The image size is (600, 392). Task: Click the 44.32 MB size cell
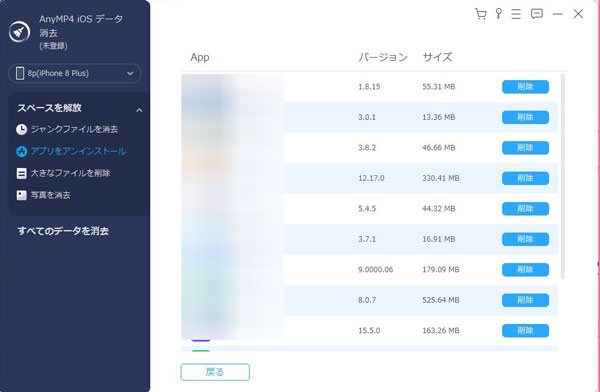coord(439,209)
